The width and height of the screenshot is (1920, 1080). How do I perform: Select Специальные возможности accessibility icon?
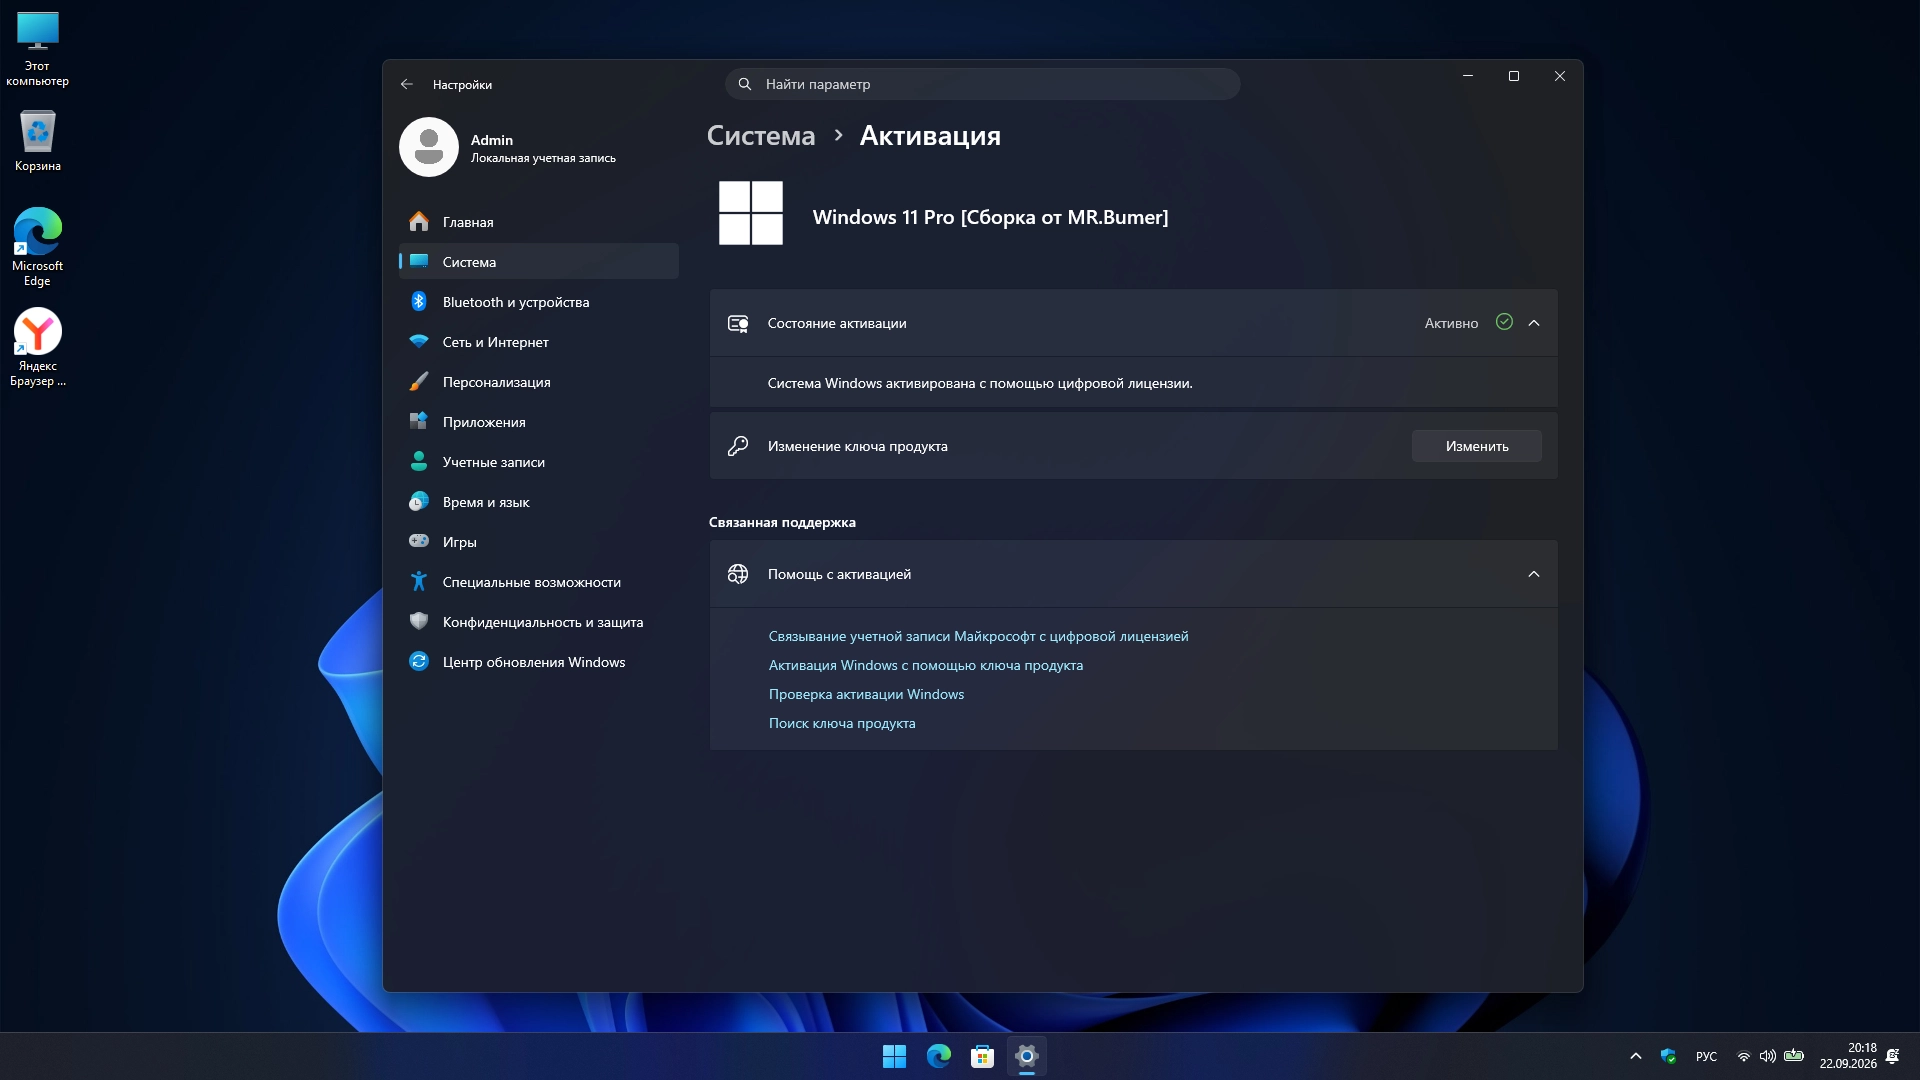[418, 582]
